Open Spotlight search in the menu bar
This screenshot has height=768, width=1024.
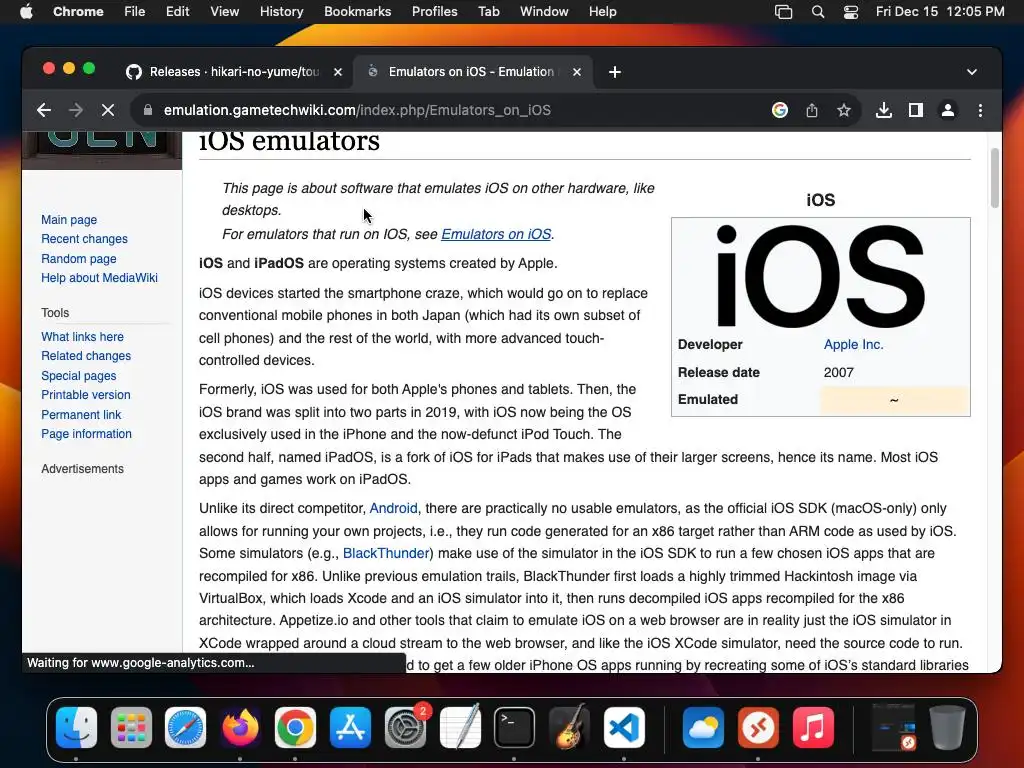[818, 12]
